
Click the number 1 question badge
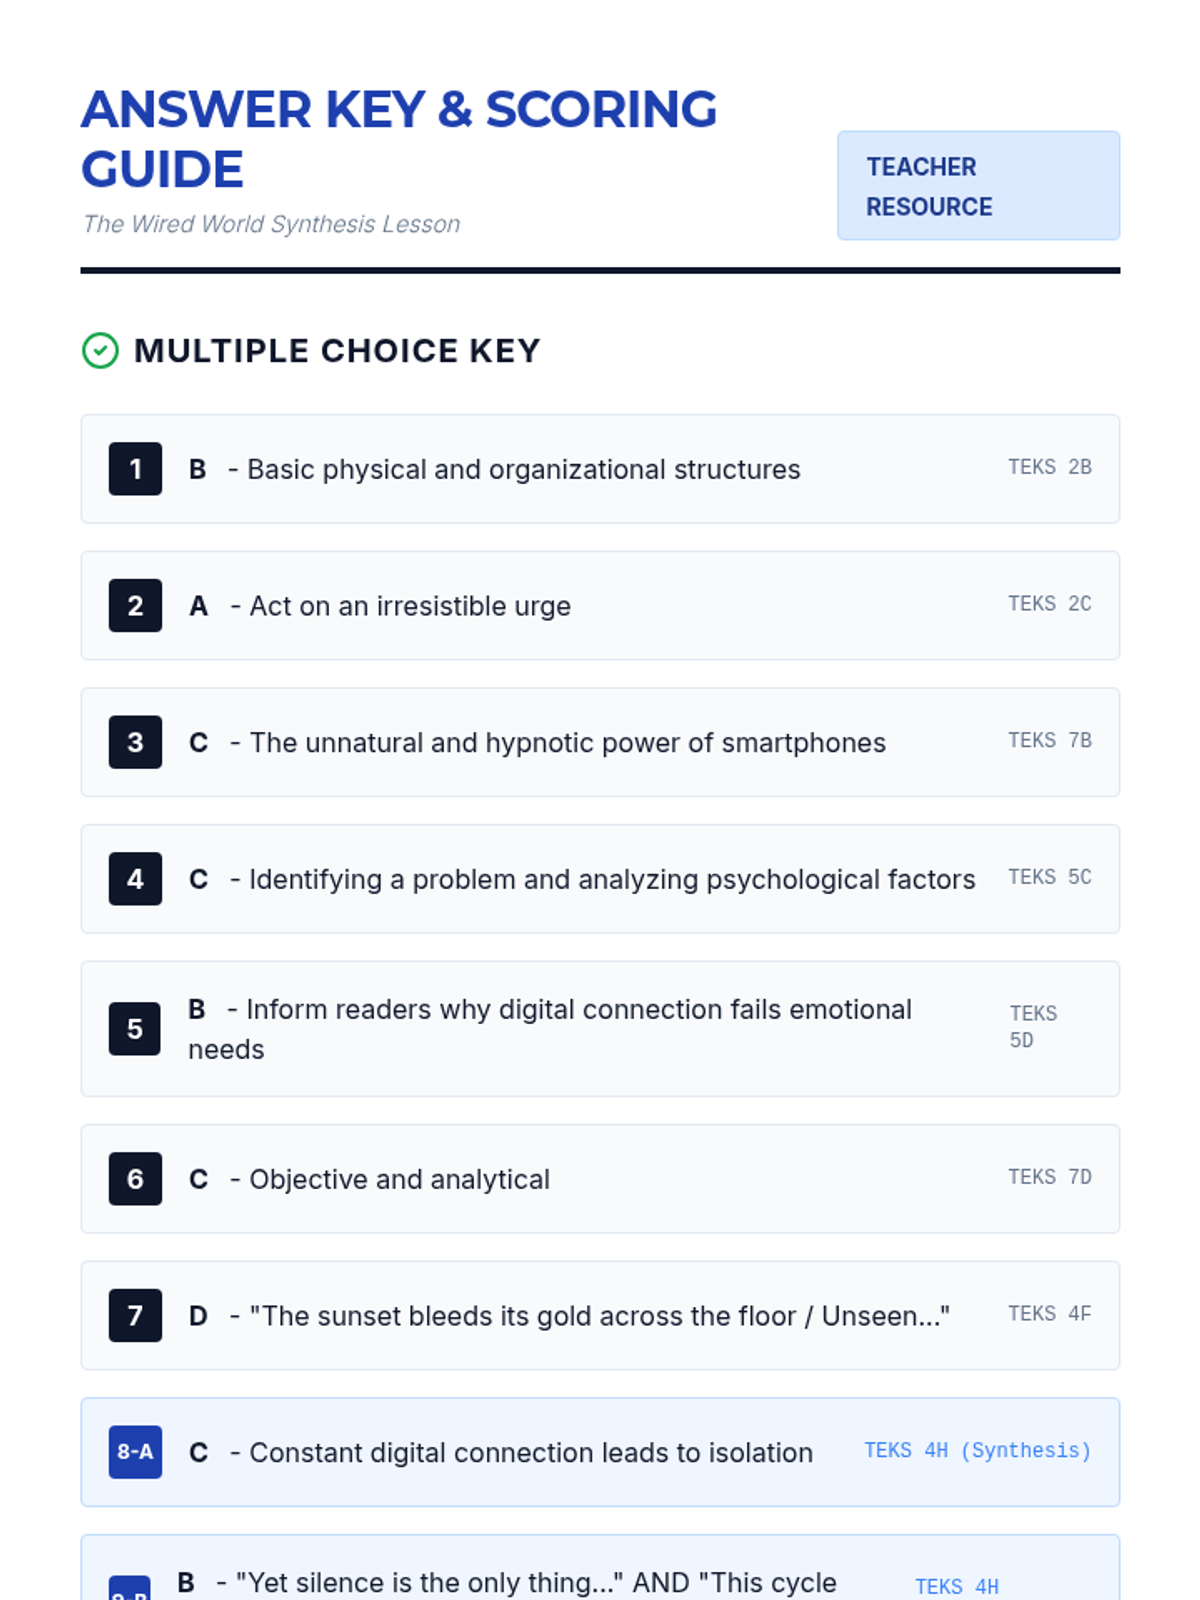click(135, 469)
